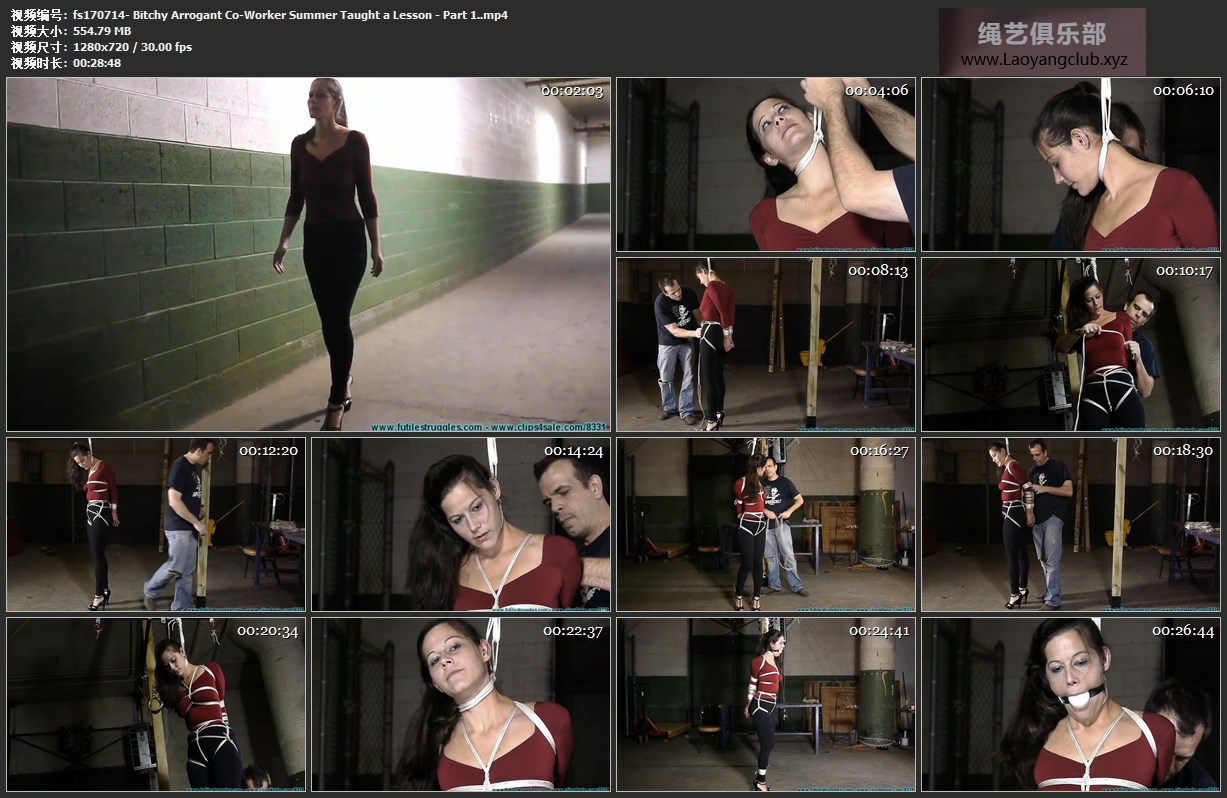Click the www.Laoyangclub.xyz URL
Viewport: 1227px width, 798px height.
tap(1043, 60)
